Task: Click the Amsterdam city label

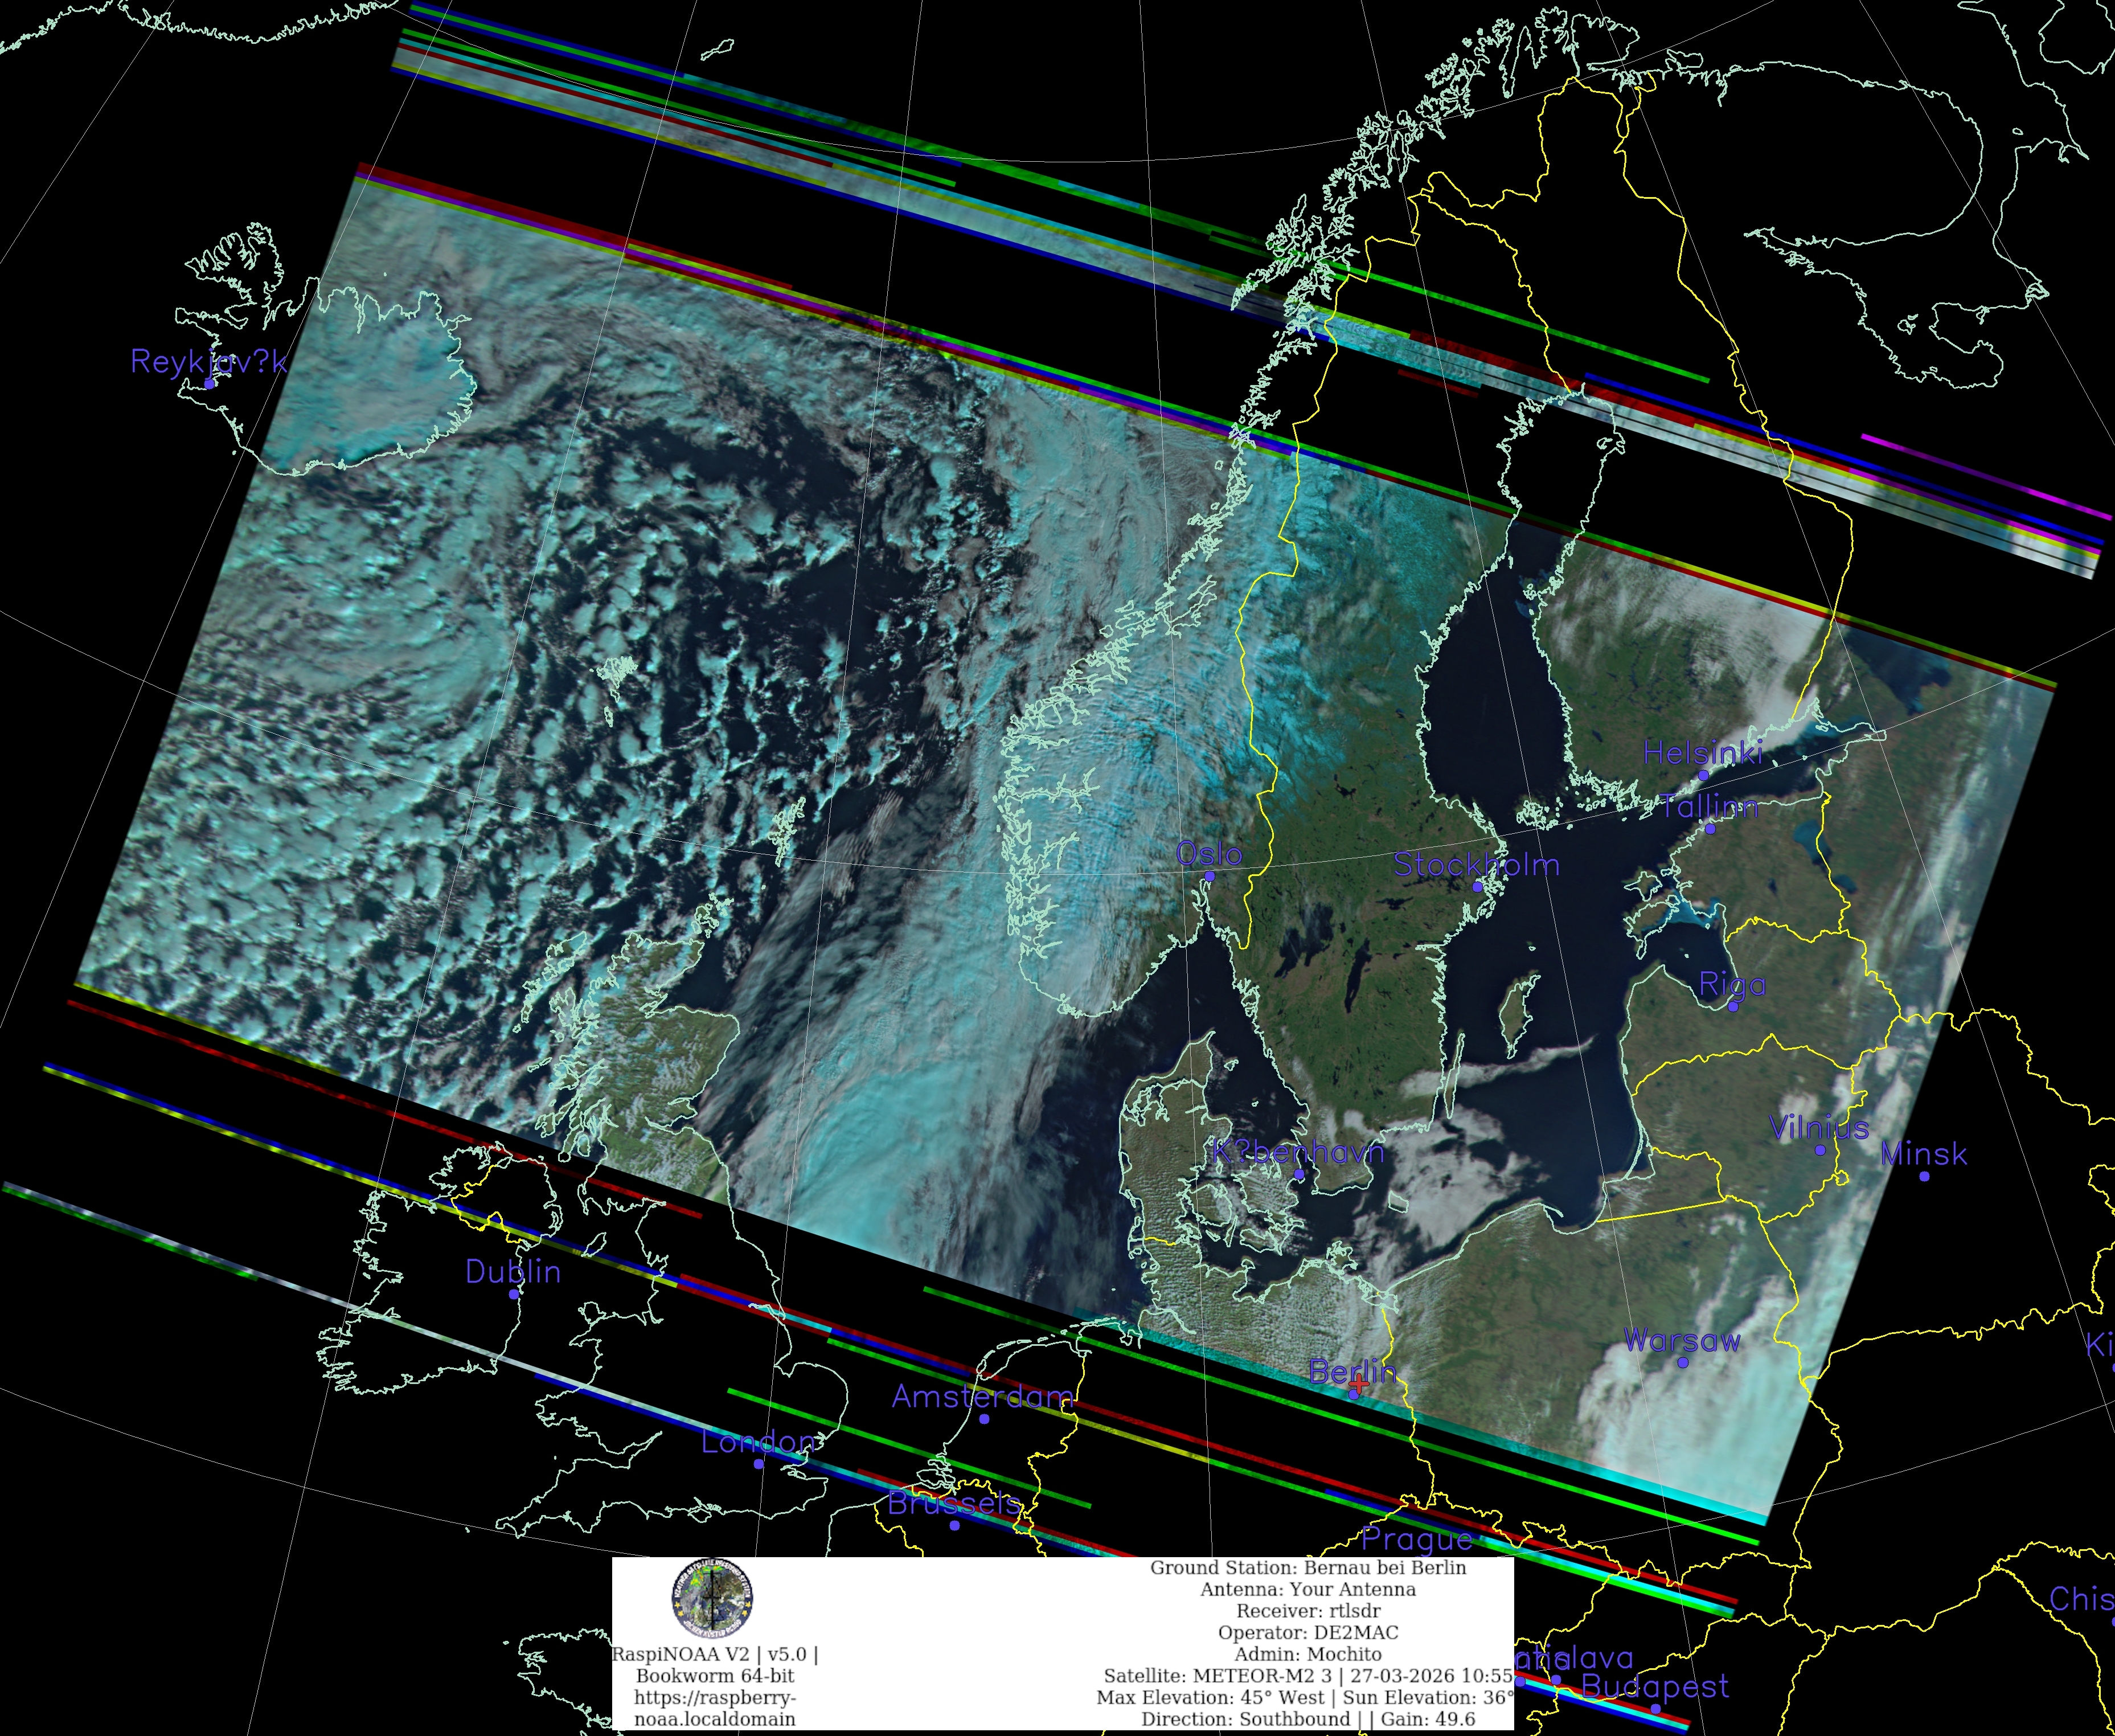Action: click(x=982, y=1396)
